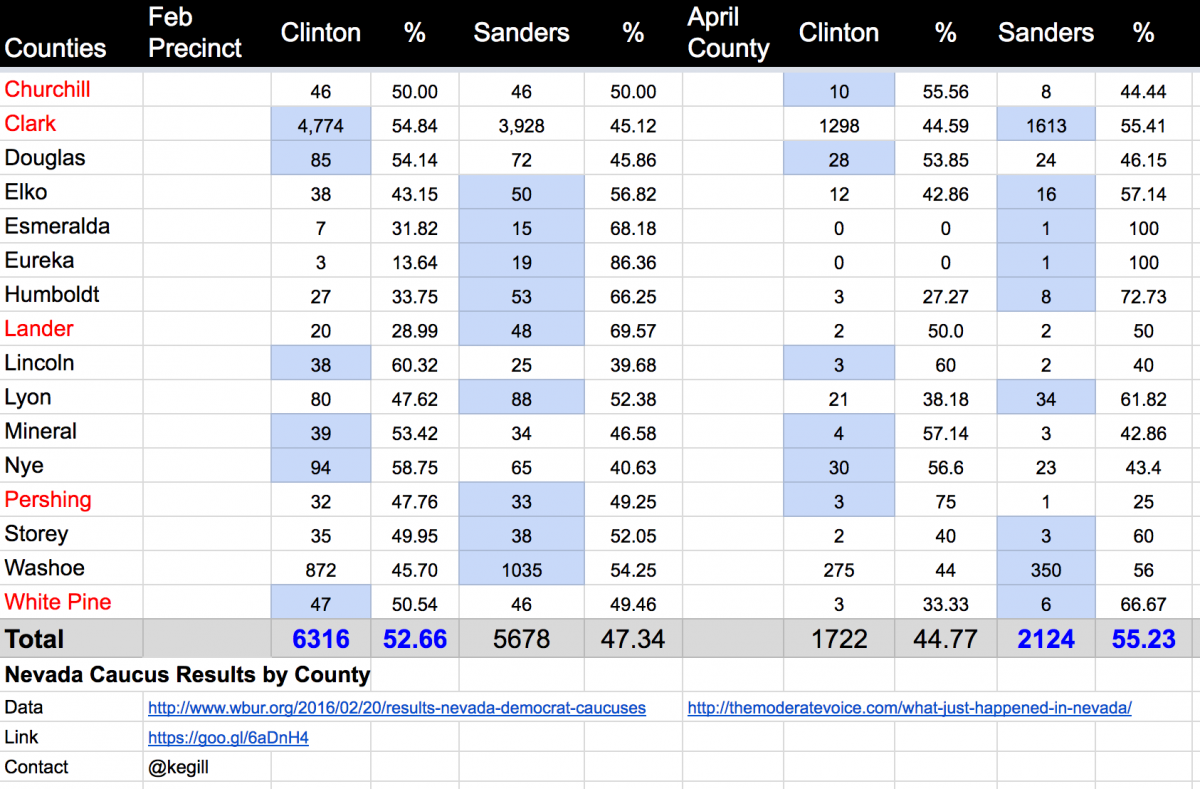Select the Nevada Caucus Results title cell
This screenshot has width=1200, height=789.
point(188,675)
